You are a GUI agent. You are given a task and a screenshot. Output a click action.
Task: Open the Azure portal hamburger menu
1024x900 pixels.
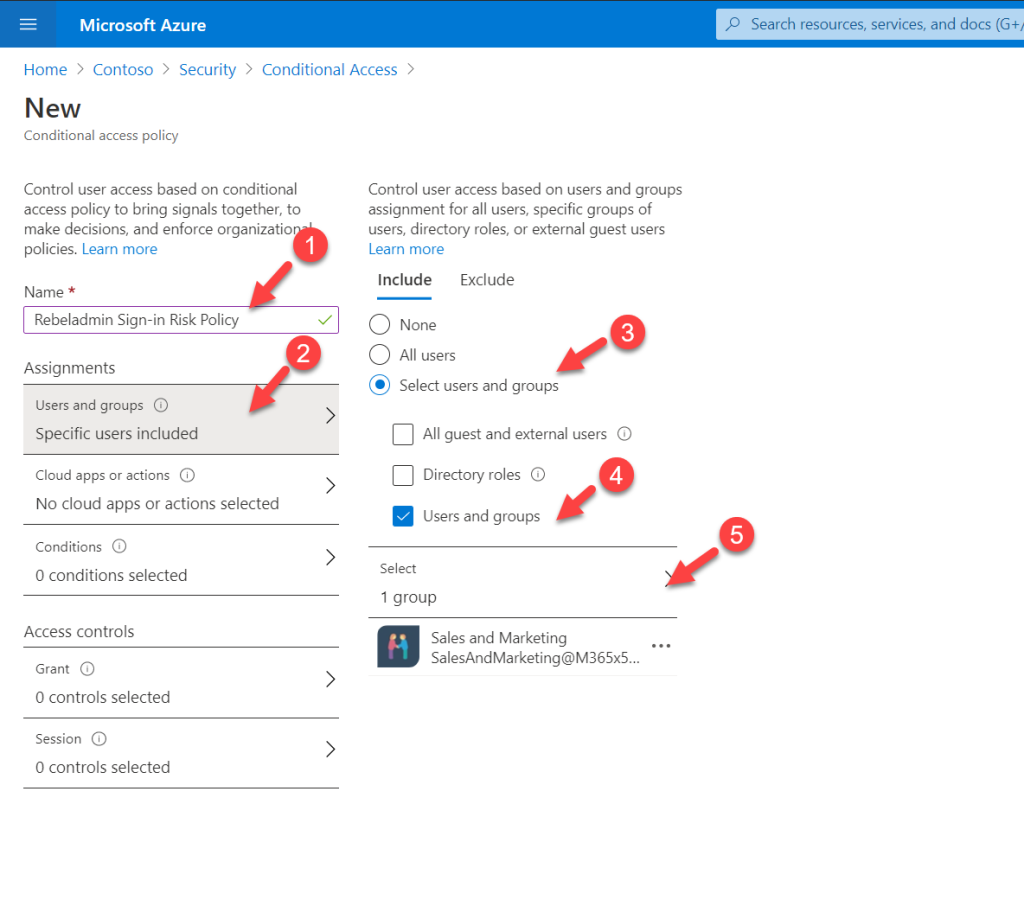coord(27,24)
